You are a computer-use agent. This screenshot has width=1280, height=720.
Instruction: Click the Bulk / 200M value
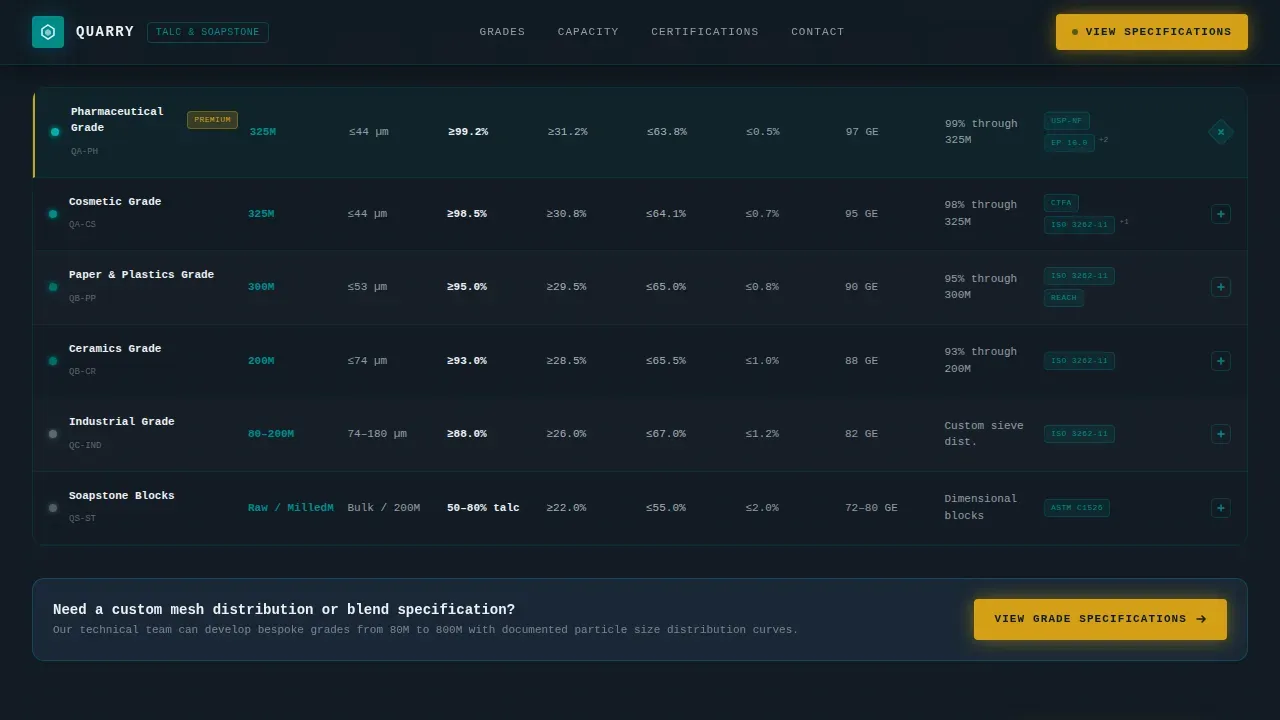click(384, 508)
